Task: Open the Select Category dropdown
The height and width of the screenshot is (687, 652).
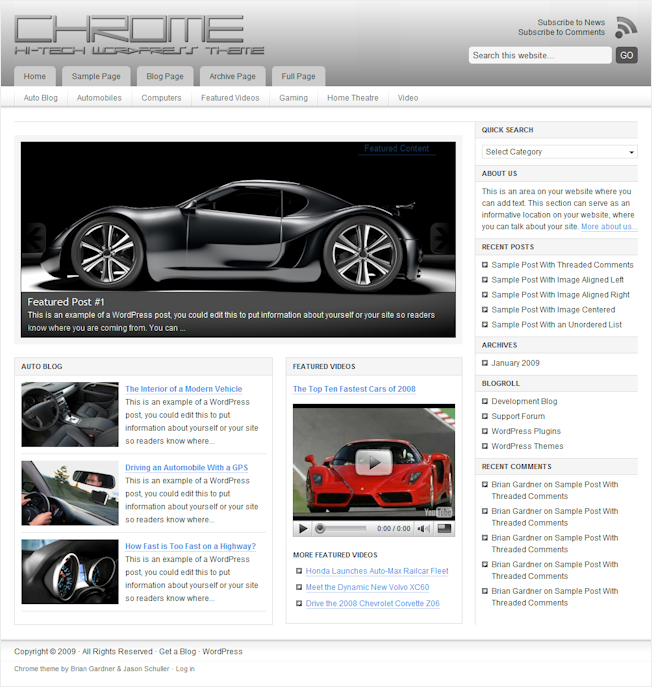Action: (x=560, y=152)
